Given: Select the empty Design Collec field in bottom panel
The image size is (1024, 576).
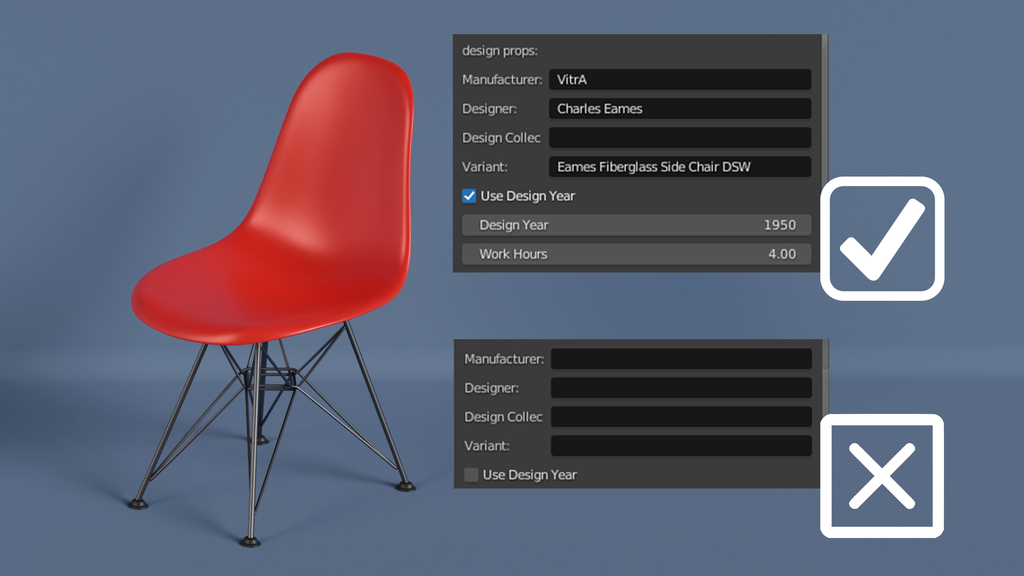Looking at the screenshot, I should [x=682, y=416].
